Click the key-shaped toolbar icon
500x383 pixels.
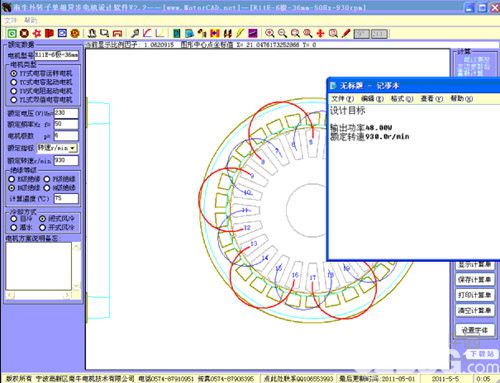click(x=135, y=33)
